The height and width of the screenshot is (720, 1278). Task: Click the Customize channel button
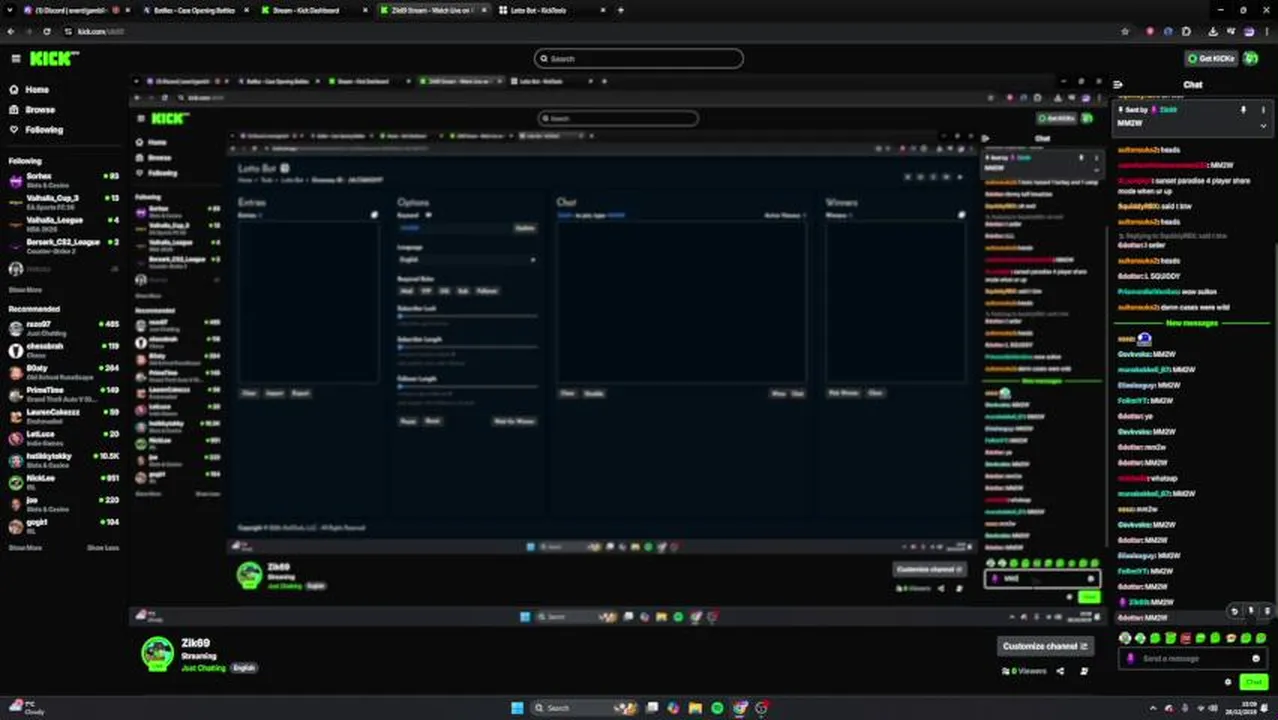point(1045,646)
